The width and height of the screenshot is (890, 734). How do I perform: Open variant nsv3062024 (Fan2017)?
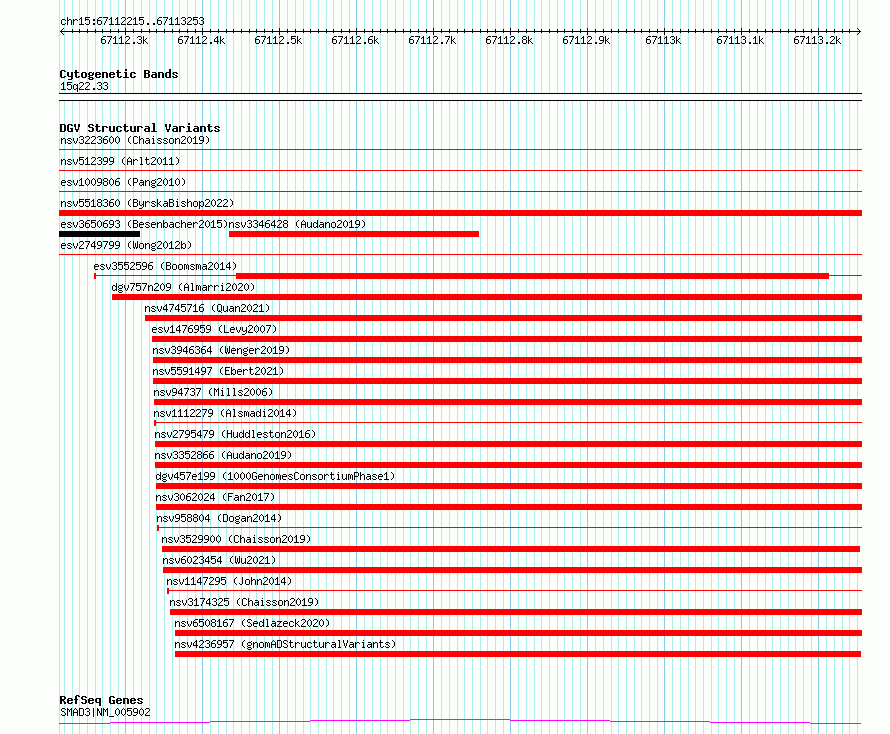215,497
